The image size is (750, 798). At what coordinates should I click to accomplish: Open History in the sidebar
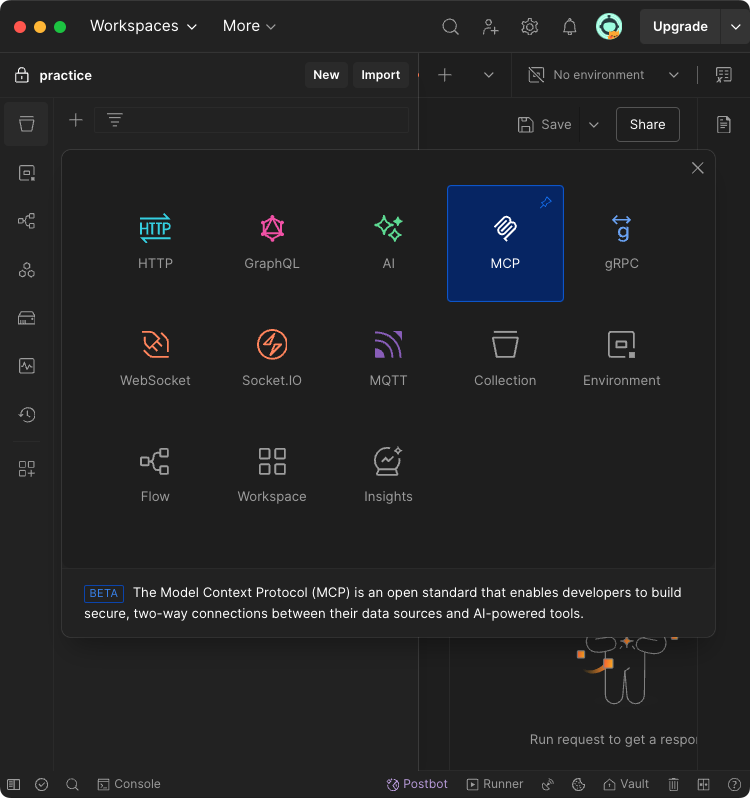26,415
